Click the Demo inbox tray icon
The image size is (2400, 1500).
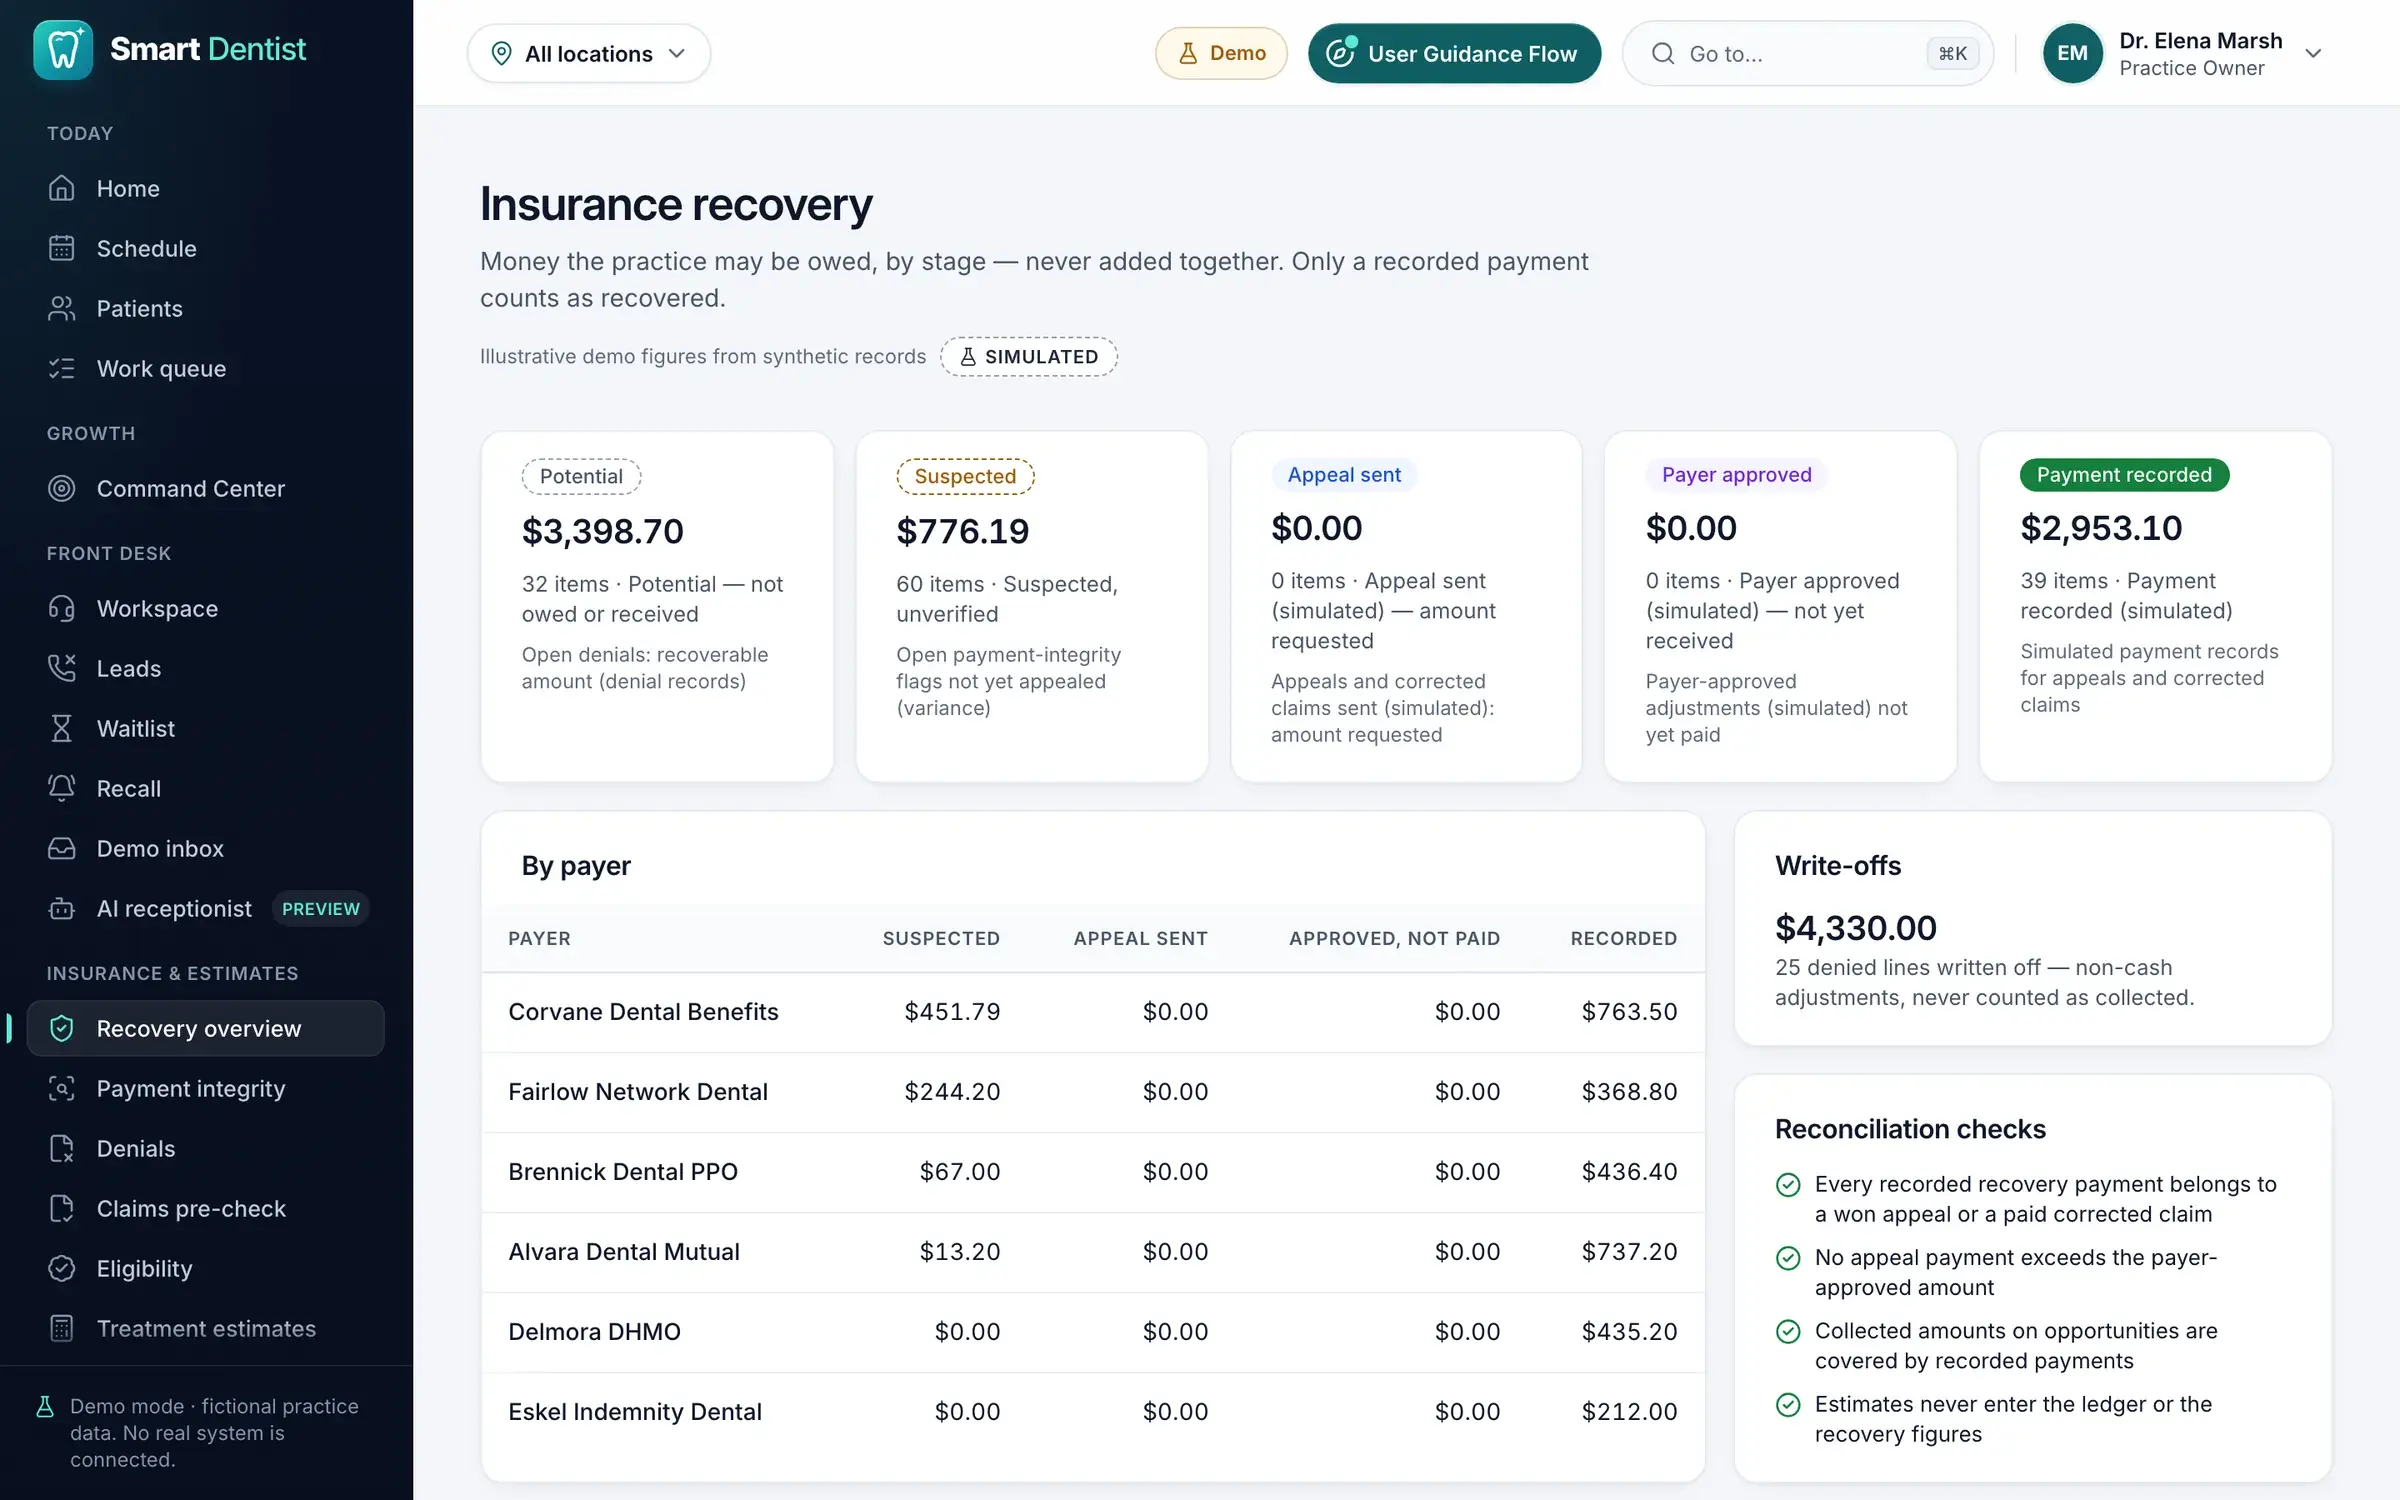coord(62,848)
